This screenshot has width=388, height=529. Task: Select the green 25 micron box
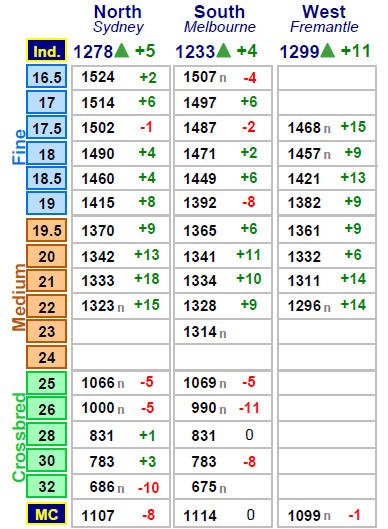[x=47, y=383]
